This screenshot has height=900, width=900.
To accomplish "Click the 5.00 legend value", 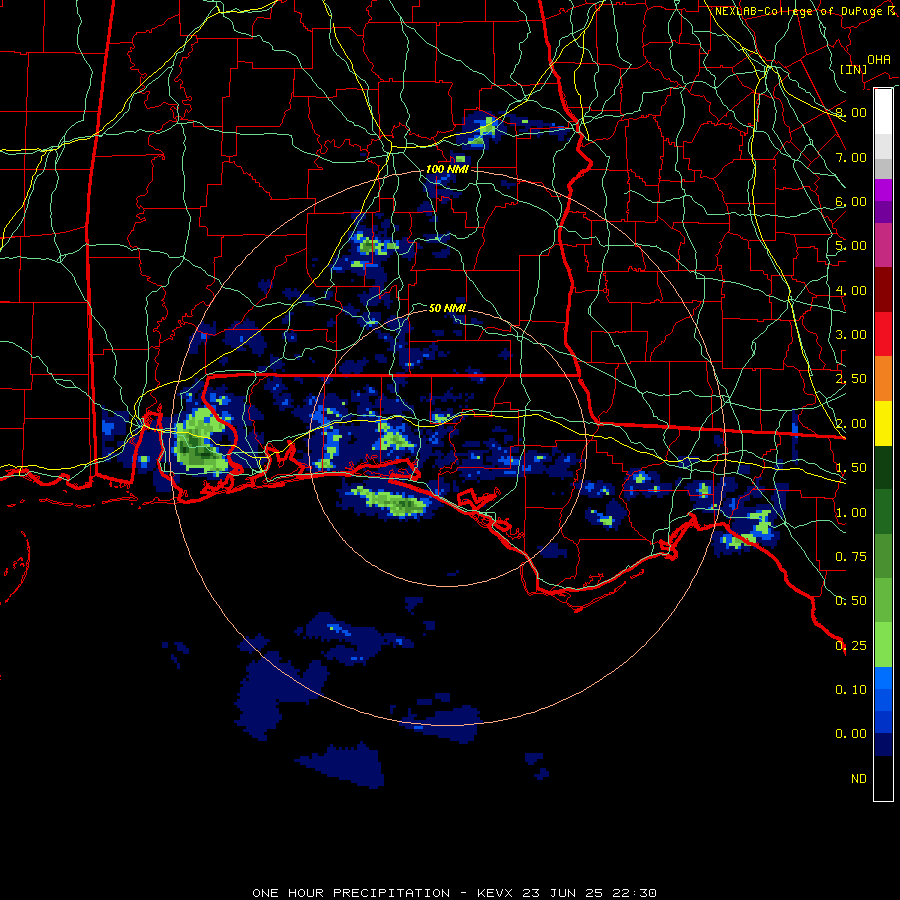I will (851, 246).
